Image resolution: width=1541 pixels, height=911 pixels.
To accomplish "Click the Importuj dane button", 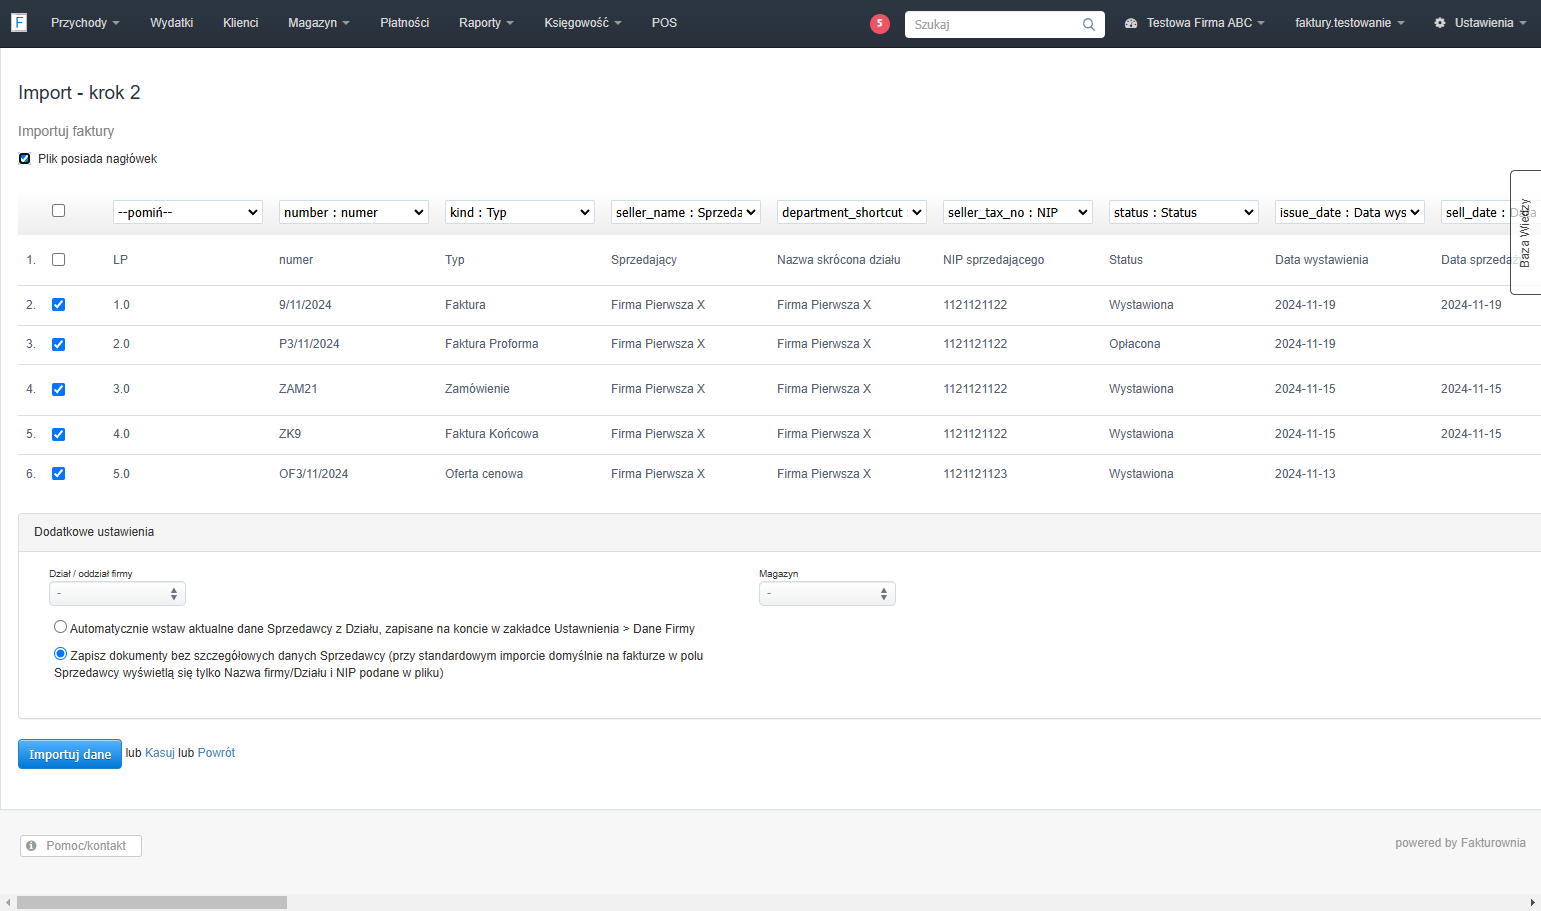I will coord(70,754).
